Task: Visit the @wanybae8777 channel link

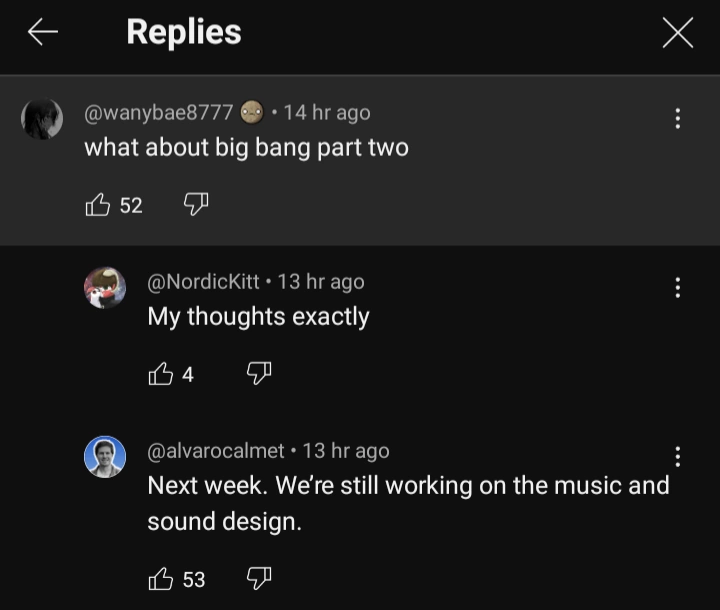Action: pyautogui.click(x=159, y=113)
